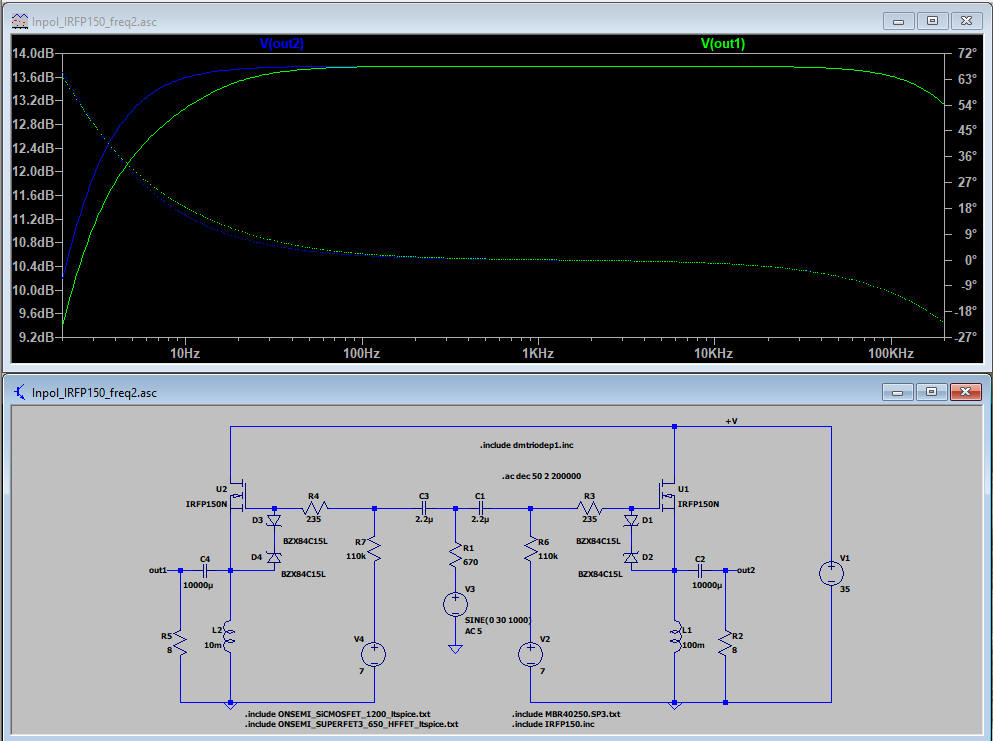Click the AC 5 source value
The height and width of the screenshot is (741, 993).
click(474, 631)
